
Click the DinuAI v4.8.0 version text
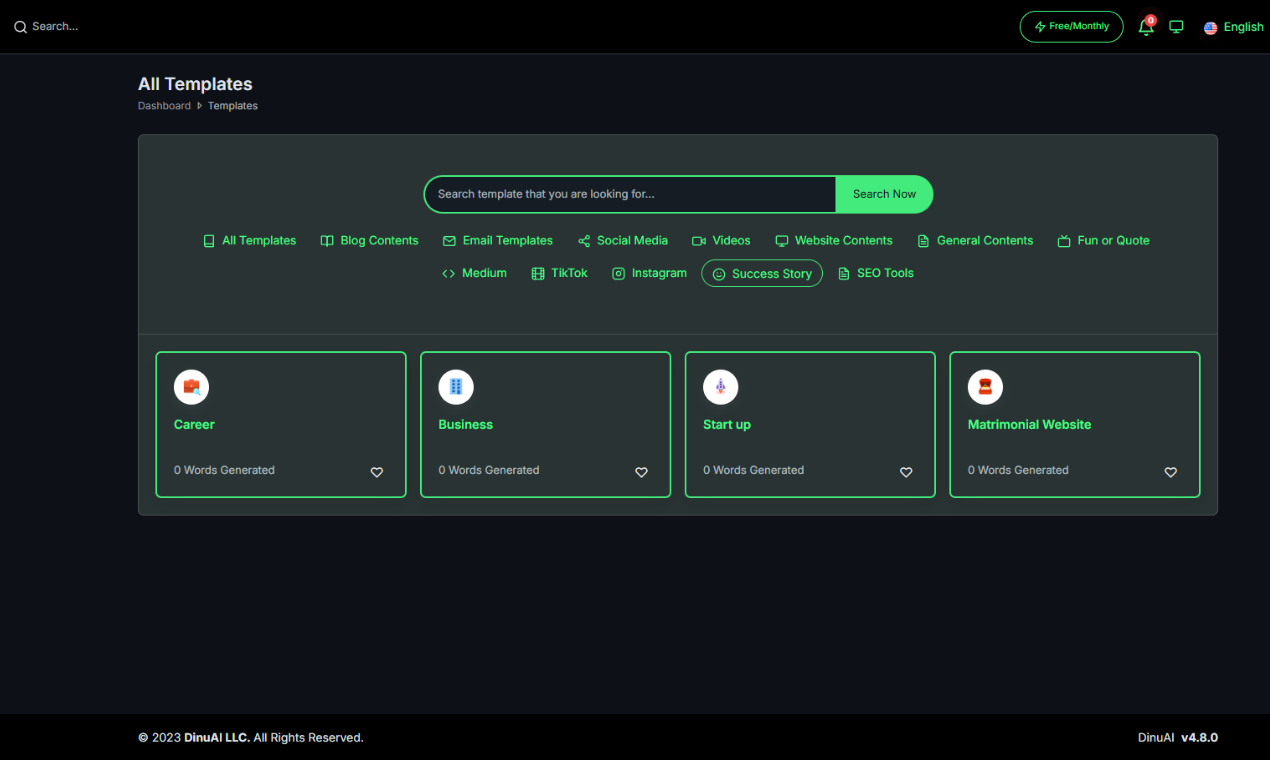(1178, 738)
